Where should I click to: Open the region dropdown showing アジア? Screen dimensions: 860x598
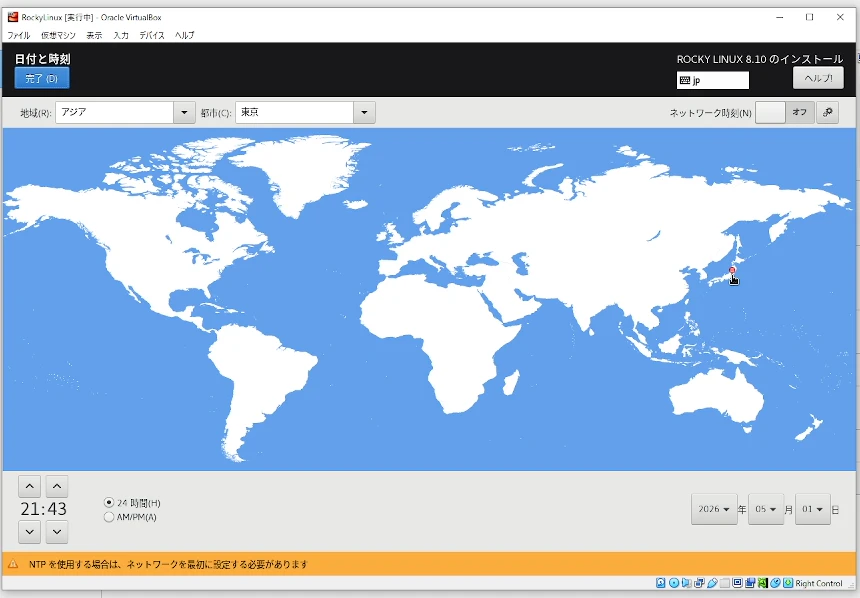coord(184,112)
